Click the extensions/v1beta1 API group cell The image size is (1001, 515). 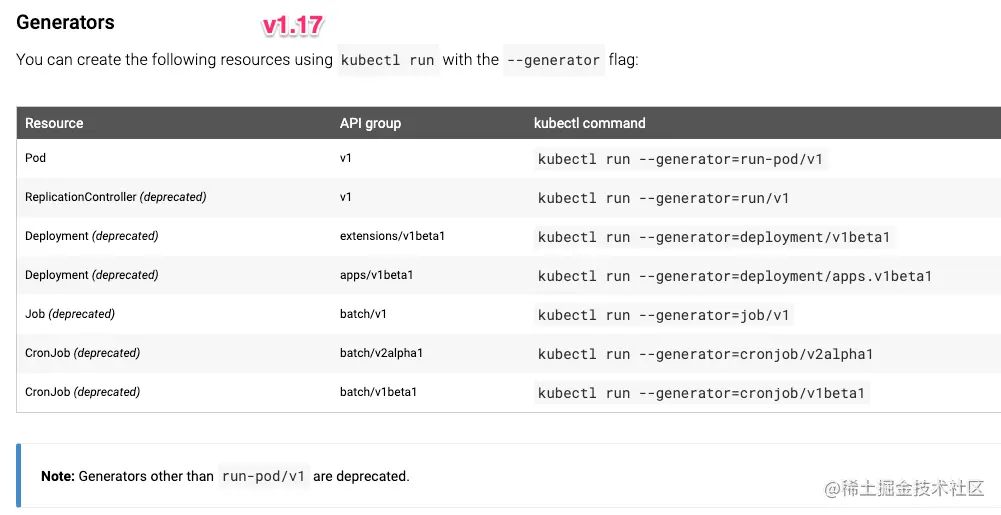(392, 236)
